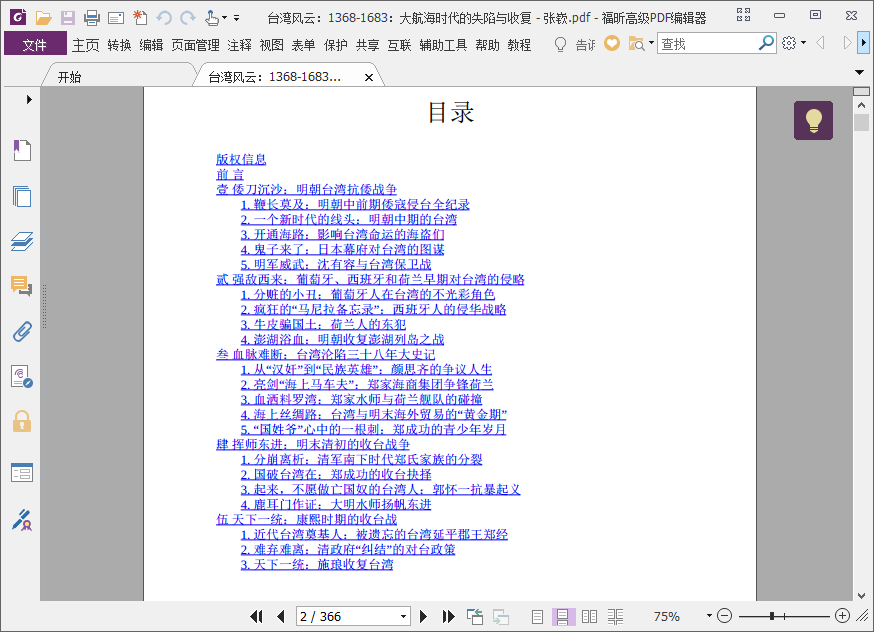Click the scroll down arrow

tap(861, 595)
